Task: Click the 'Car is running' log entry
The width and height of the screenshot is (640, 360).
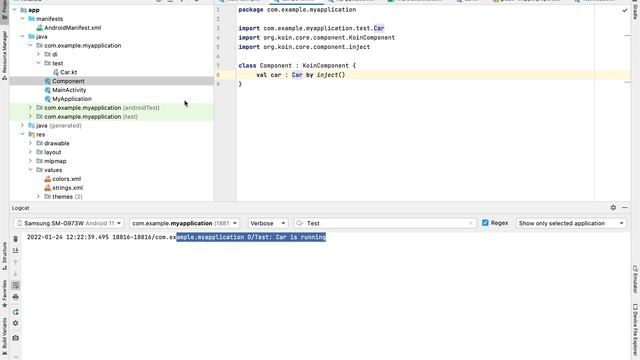Action: [x=176, y=237]
